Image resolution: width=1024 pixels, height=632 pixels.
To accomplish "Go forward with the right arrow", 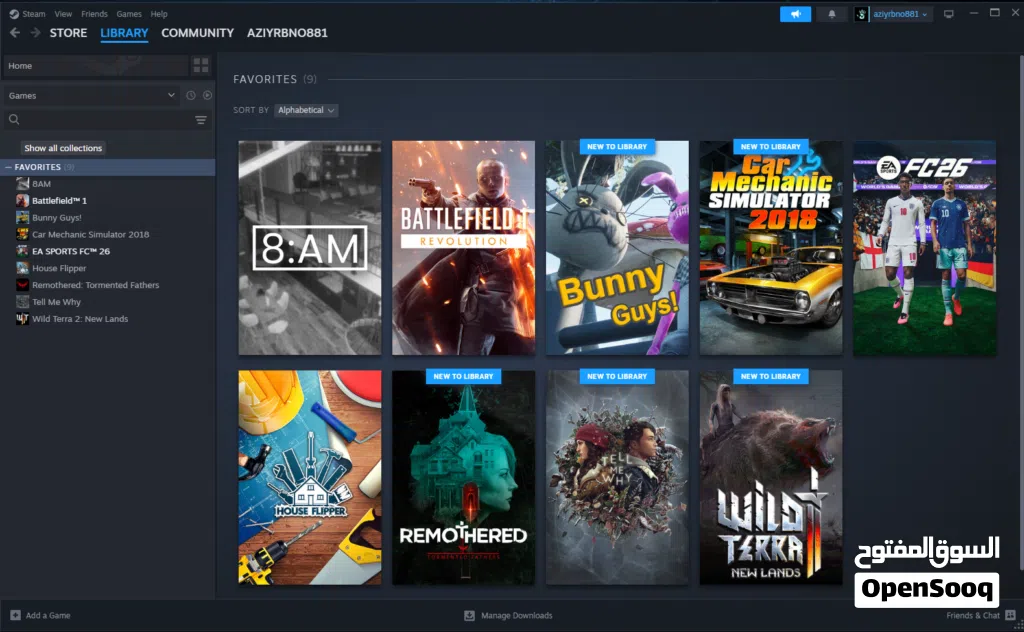I will [35, 33].
